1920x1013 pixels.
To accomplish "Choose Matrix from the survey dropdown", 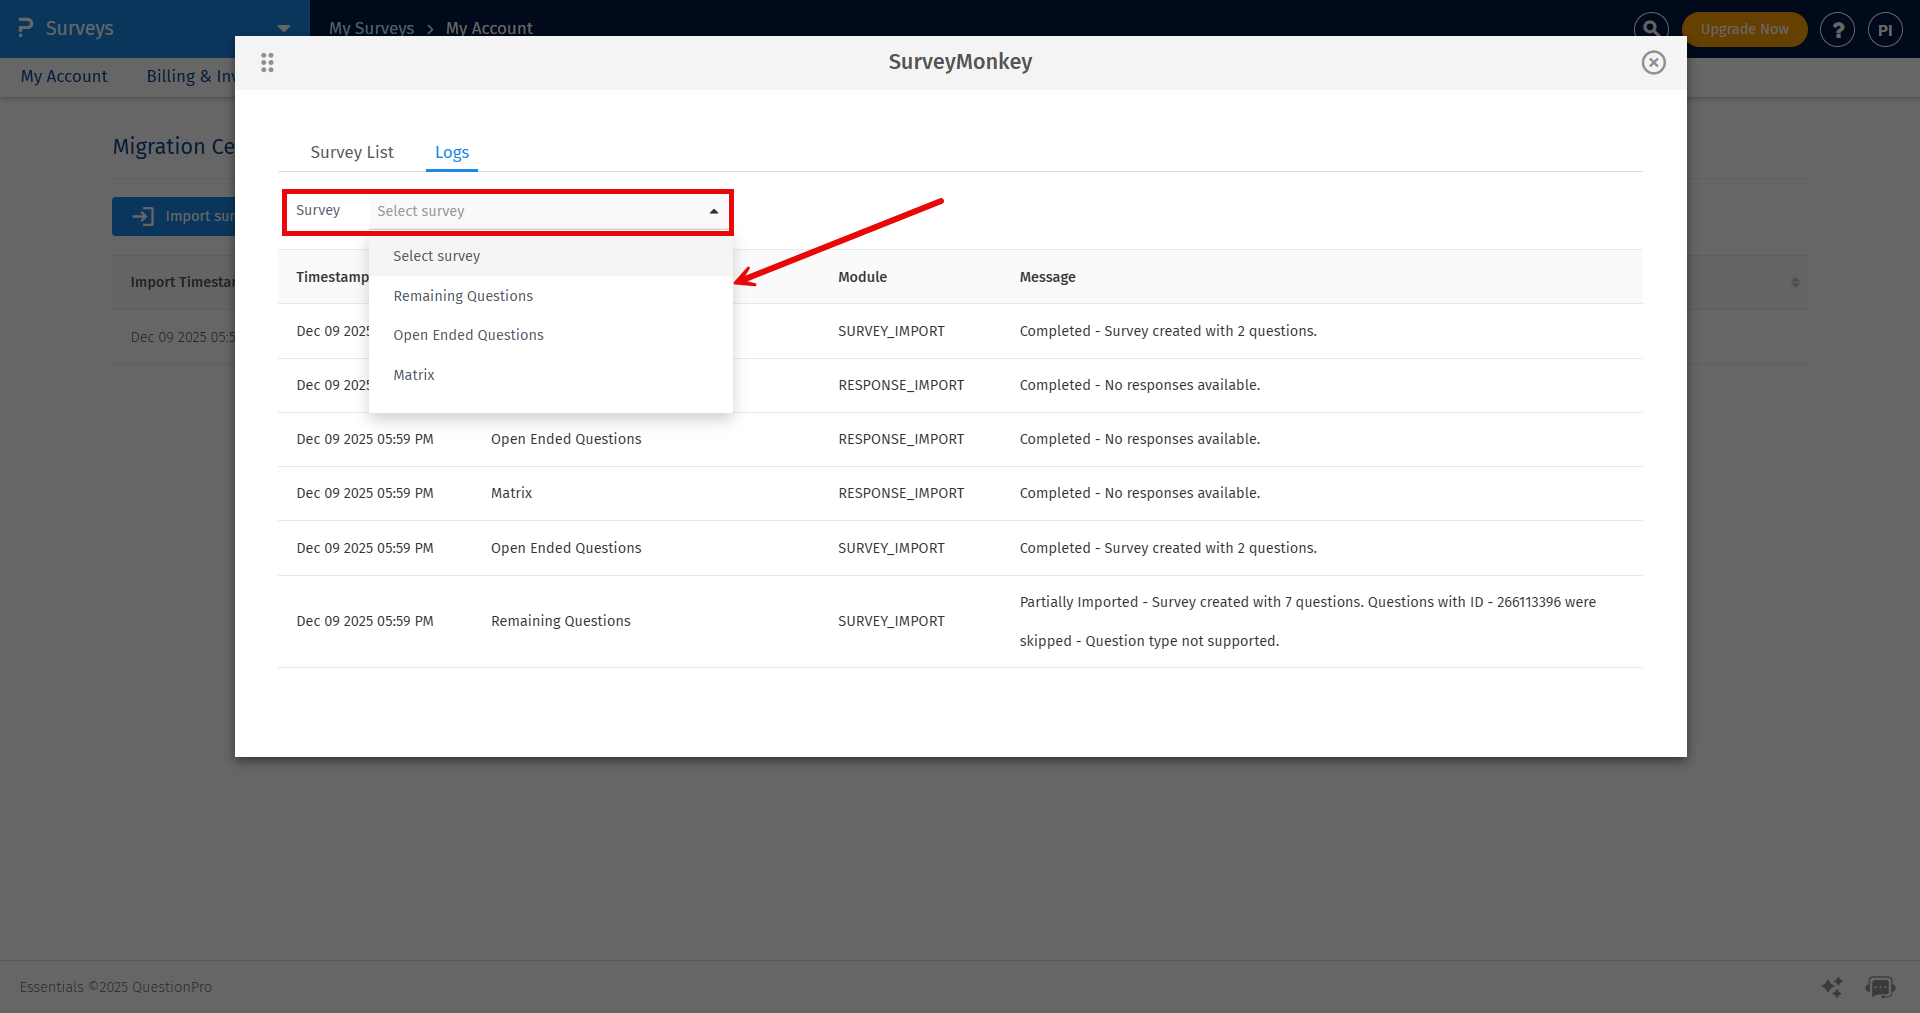I will (413, 374).
